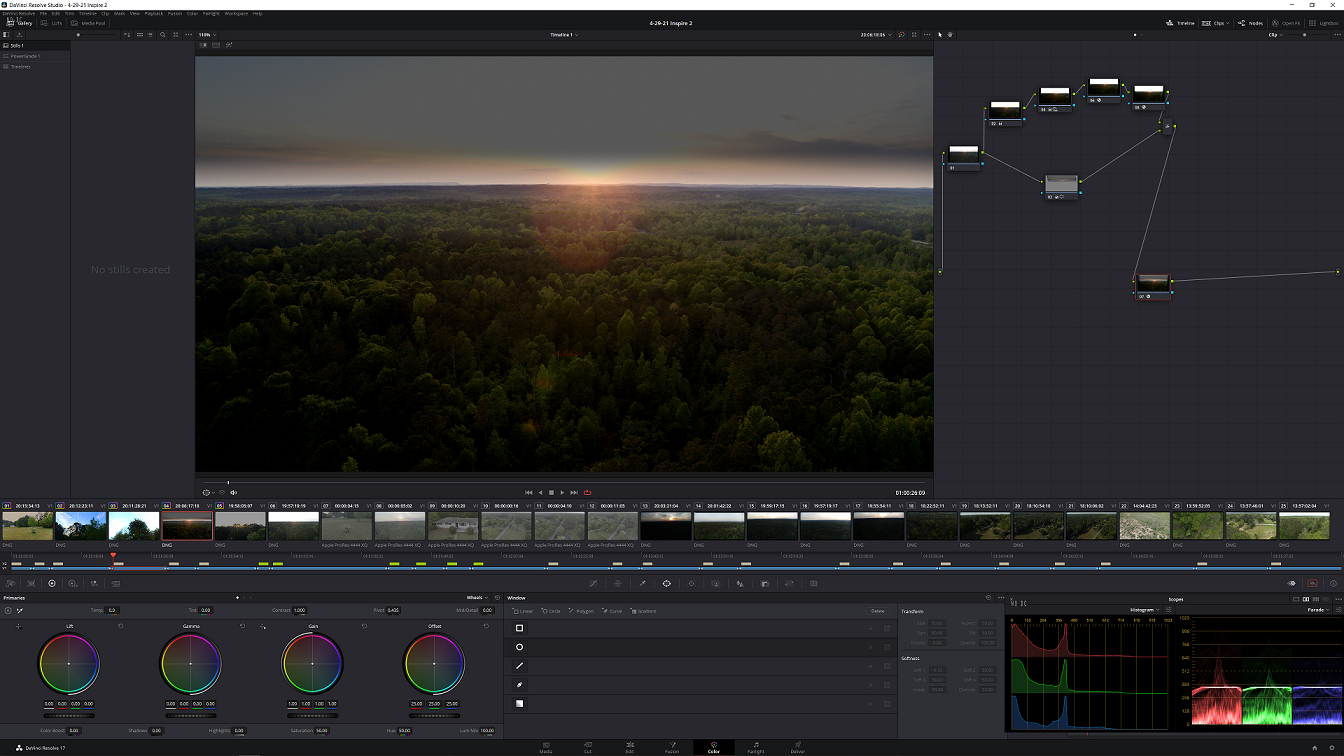Open the File menu
1344x756 pixels.
tap(43, 13)
